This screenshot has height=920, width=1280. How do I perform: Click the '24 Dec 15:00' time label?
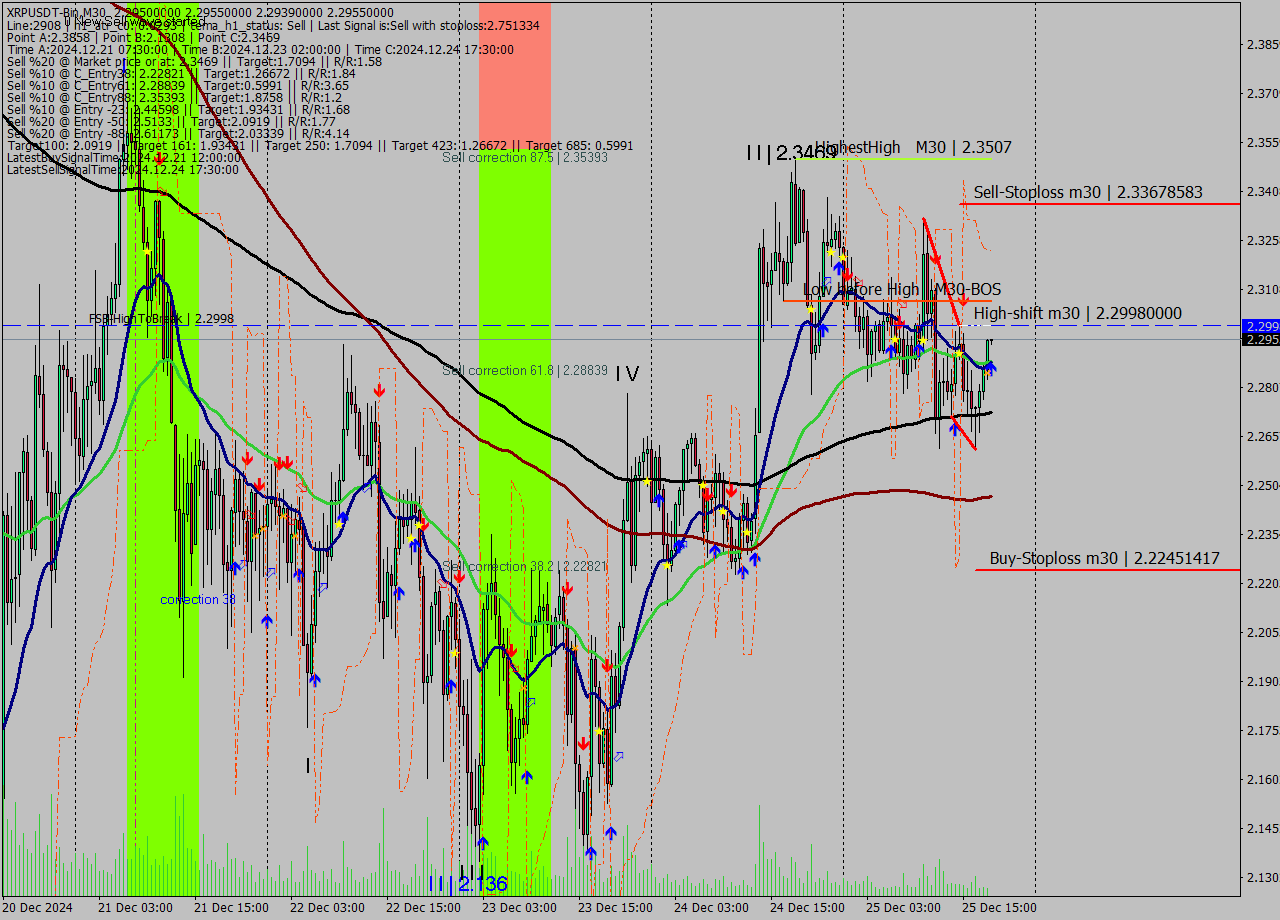[807, 908]
